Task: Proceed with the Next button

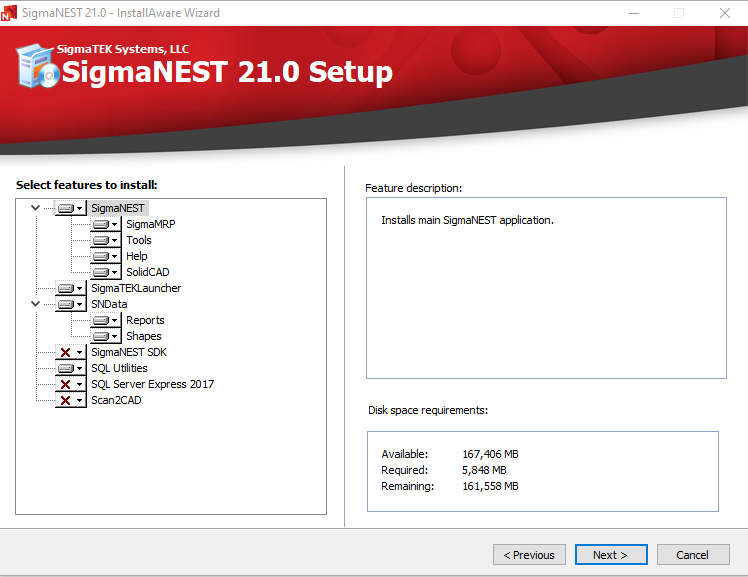Action: coord(611,555)
